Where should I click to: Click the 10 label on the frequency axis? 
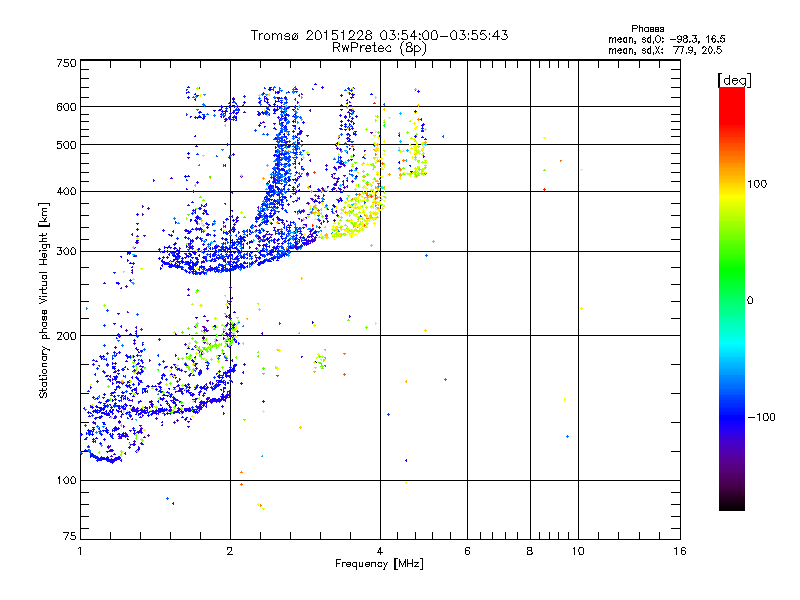(x=578, y=552)
